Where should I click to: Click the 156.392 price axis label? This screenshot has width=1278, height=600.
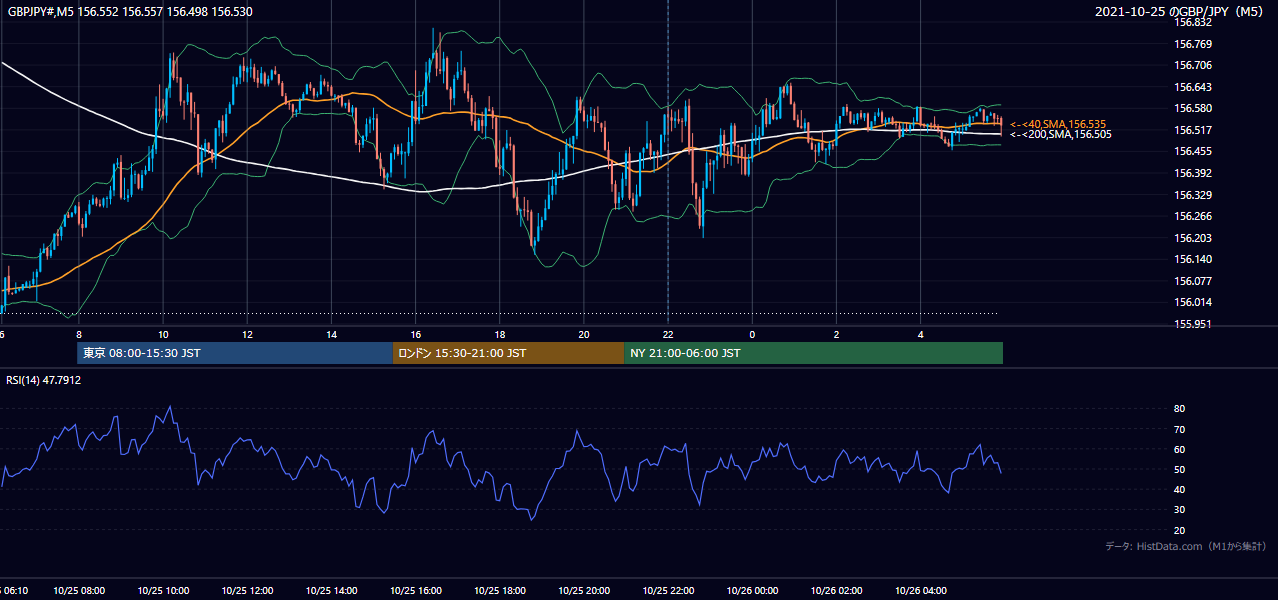pos(1193,173)
